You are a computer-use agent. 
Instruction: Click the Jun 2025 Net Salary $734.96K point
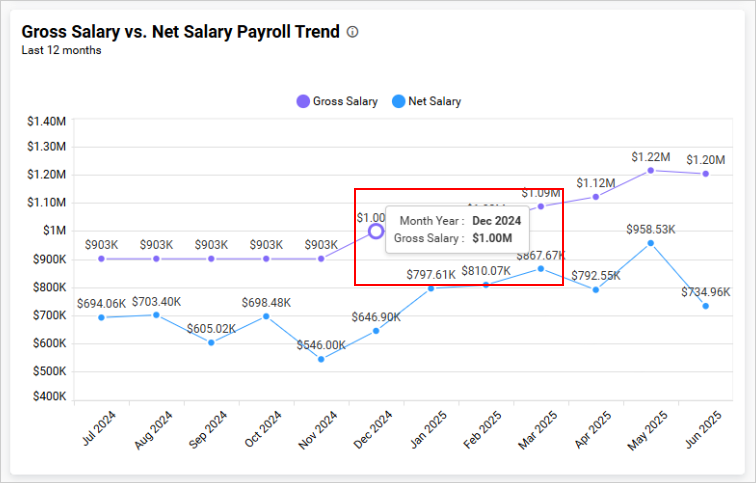pos(706,306)
